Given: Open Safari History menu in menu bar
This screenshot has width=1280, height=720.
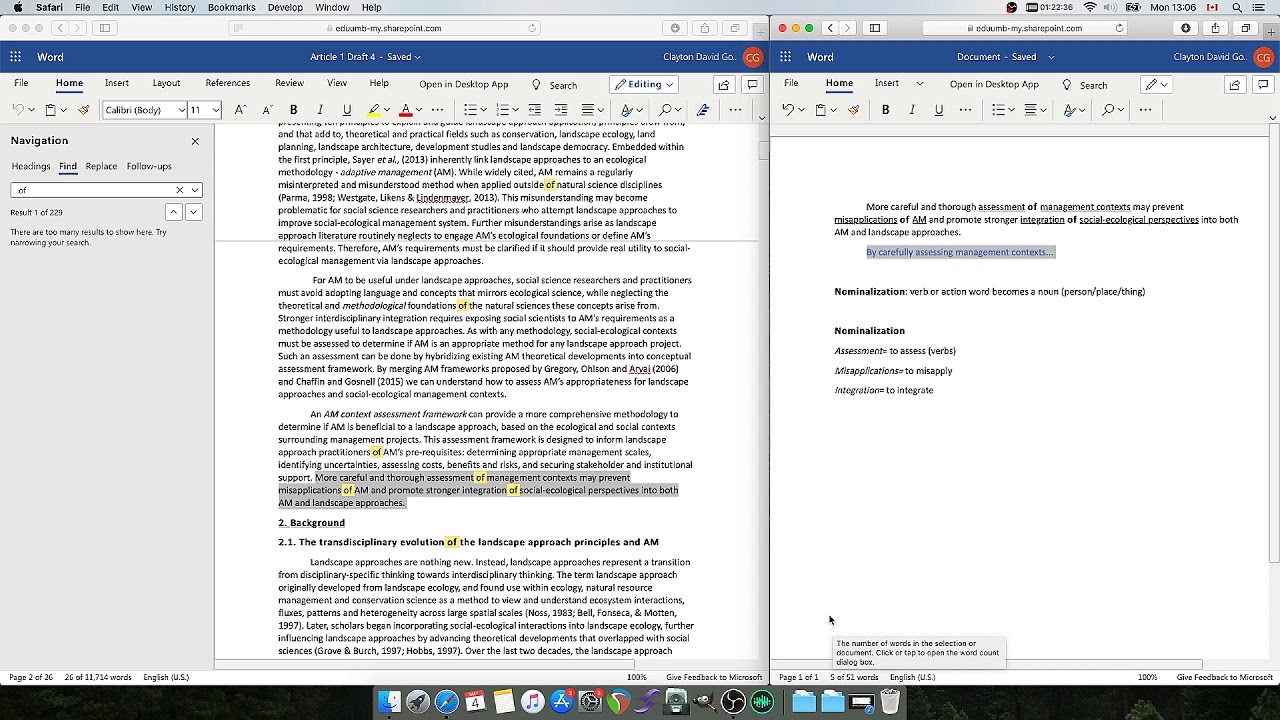Looking at the screenshot, I should (x=179, y=7).
